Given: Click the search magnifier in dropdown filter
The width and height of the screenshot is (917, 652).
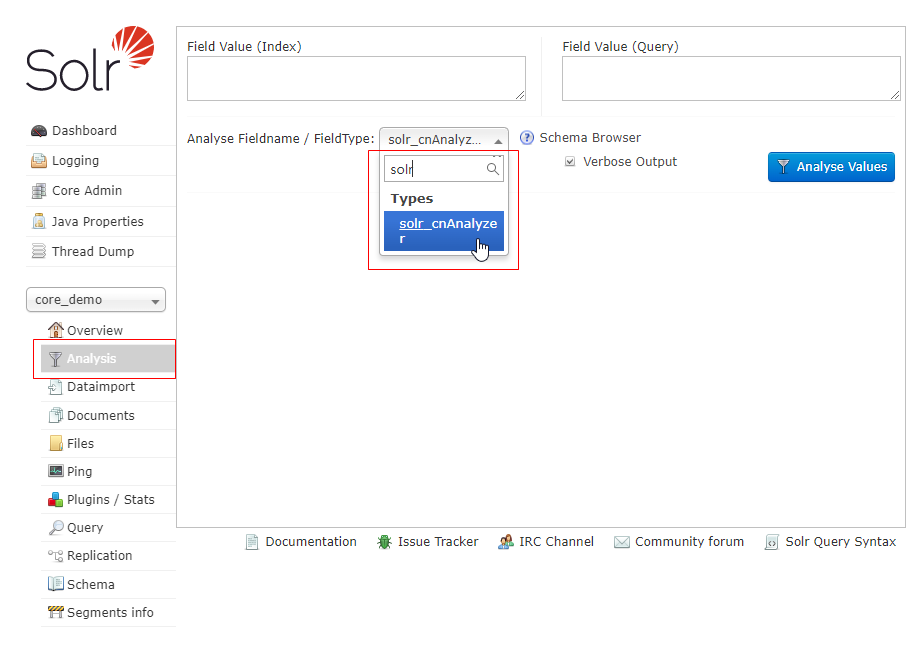Looking at the screenshot, I should 493,169.
